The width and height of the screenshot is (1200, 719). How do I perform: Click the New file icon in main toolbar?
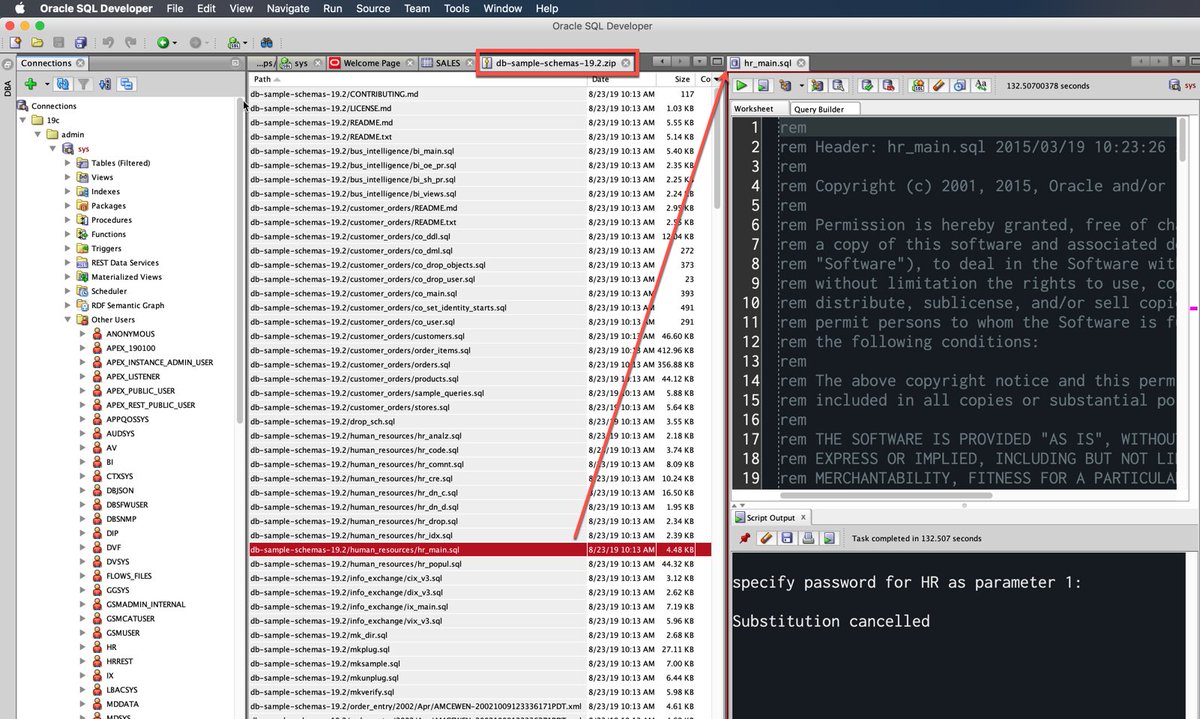click(15, 42)
